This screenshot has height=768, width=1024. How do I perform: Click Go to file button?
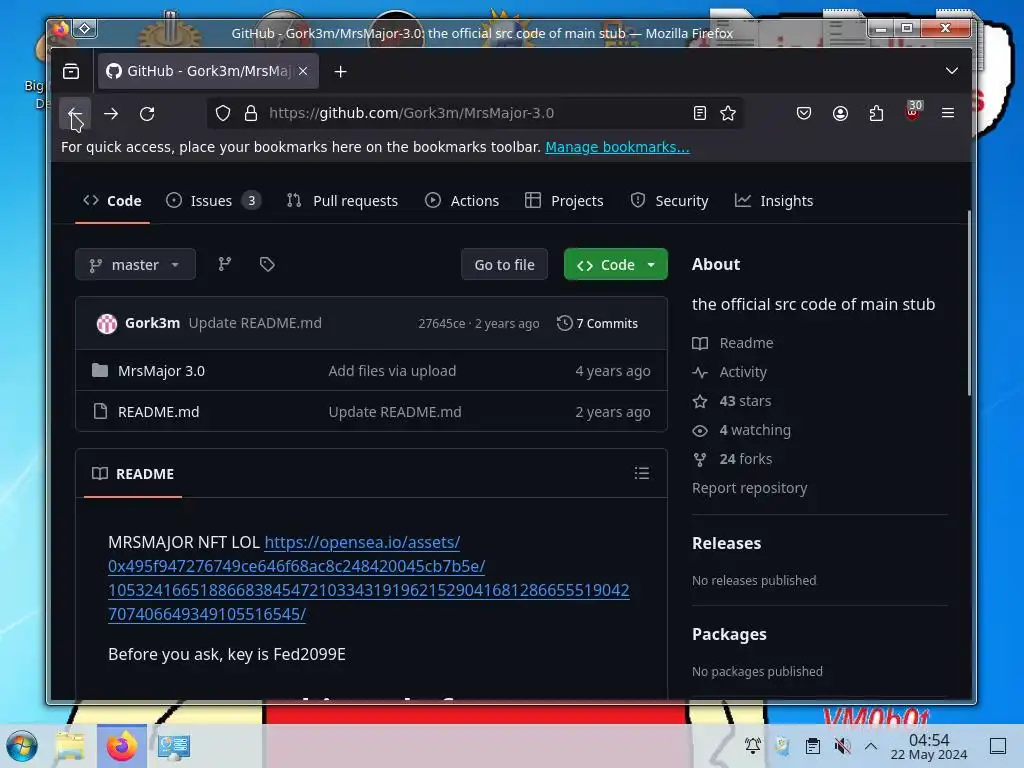504,264
